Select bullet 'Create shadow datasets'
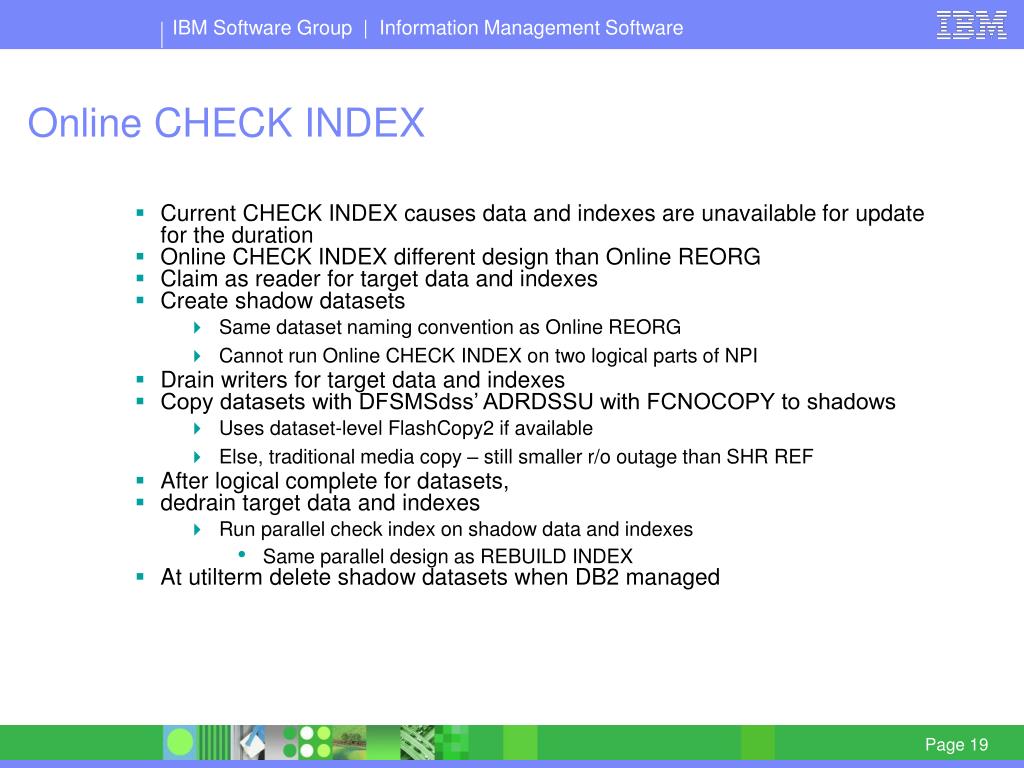The image size is (1024, 768). click(283, 300)
